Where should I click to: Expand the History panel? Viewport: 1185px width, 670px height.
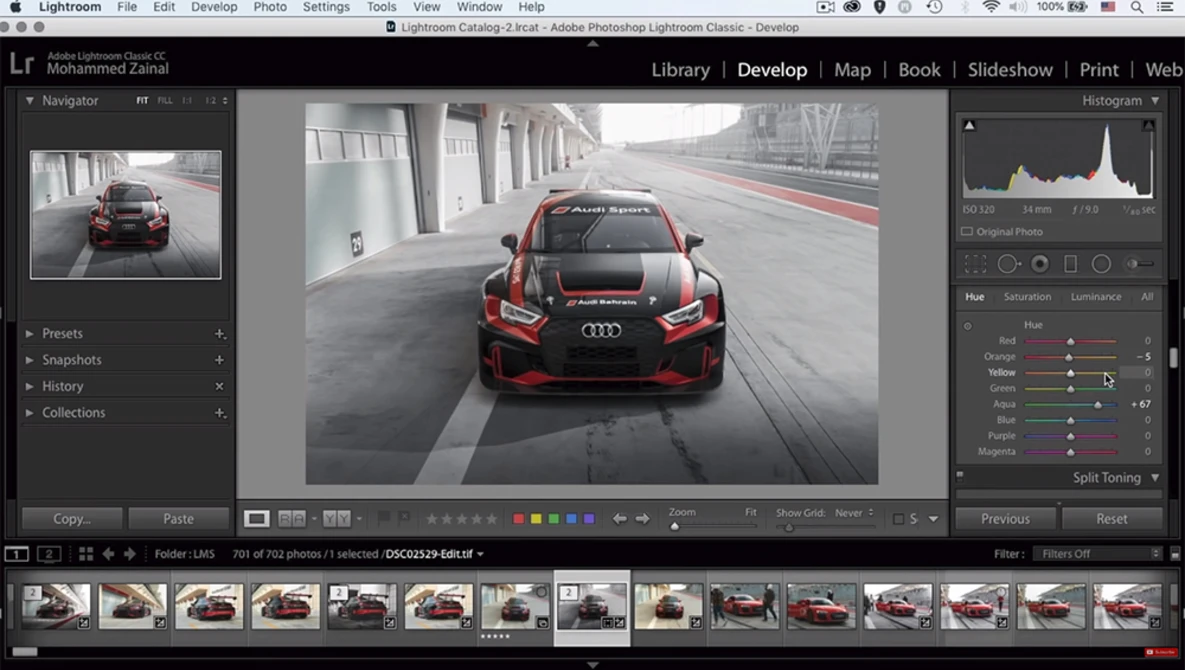point(29,386)
